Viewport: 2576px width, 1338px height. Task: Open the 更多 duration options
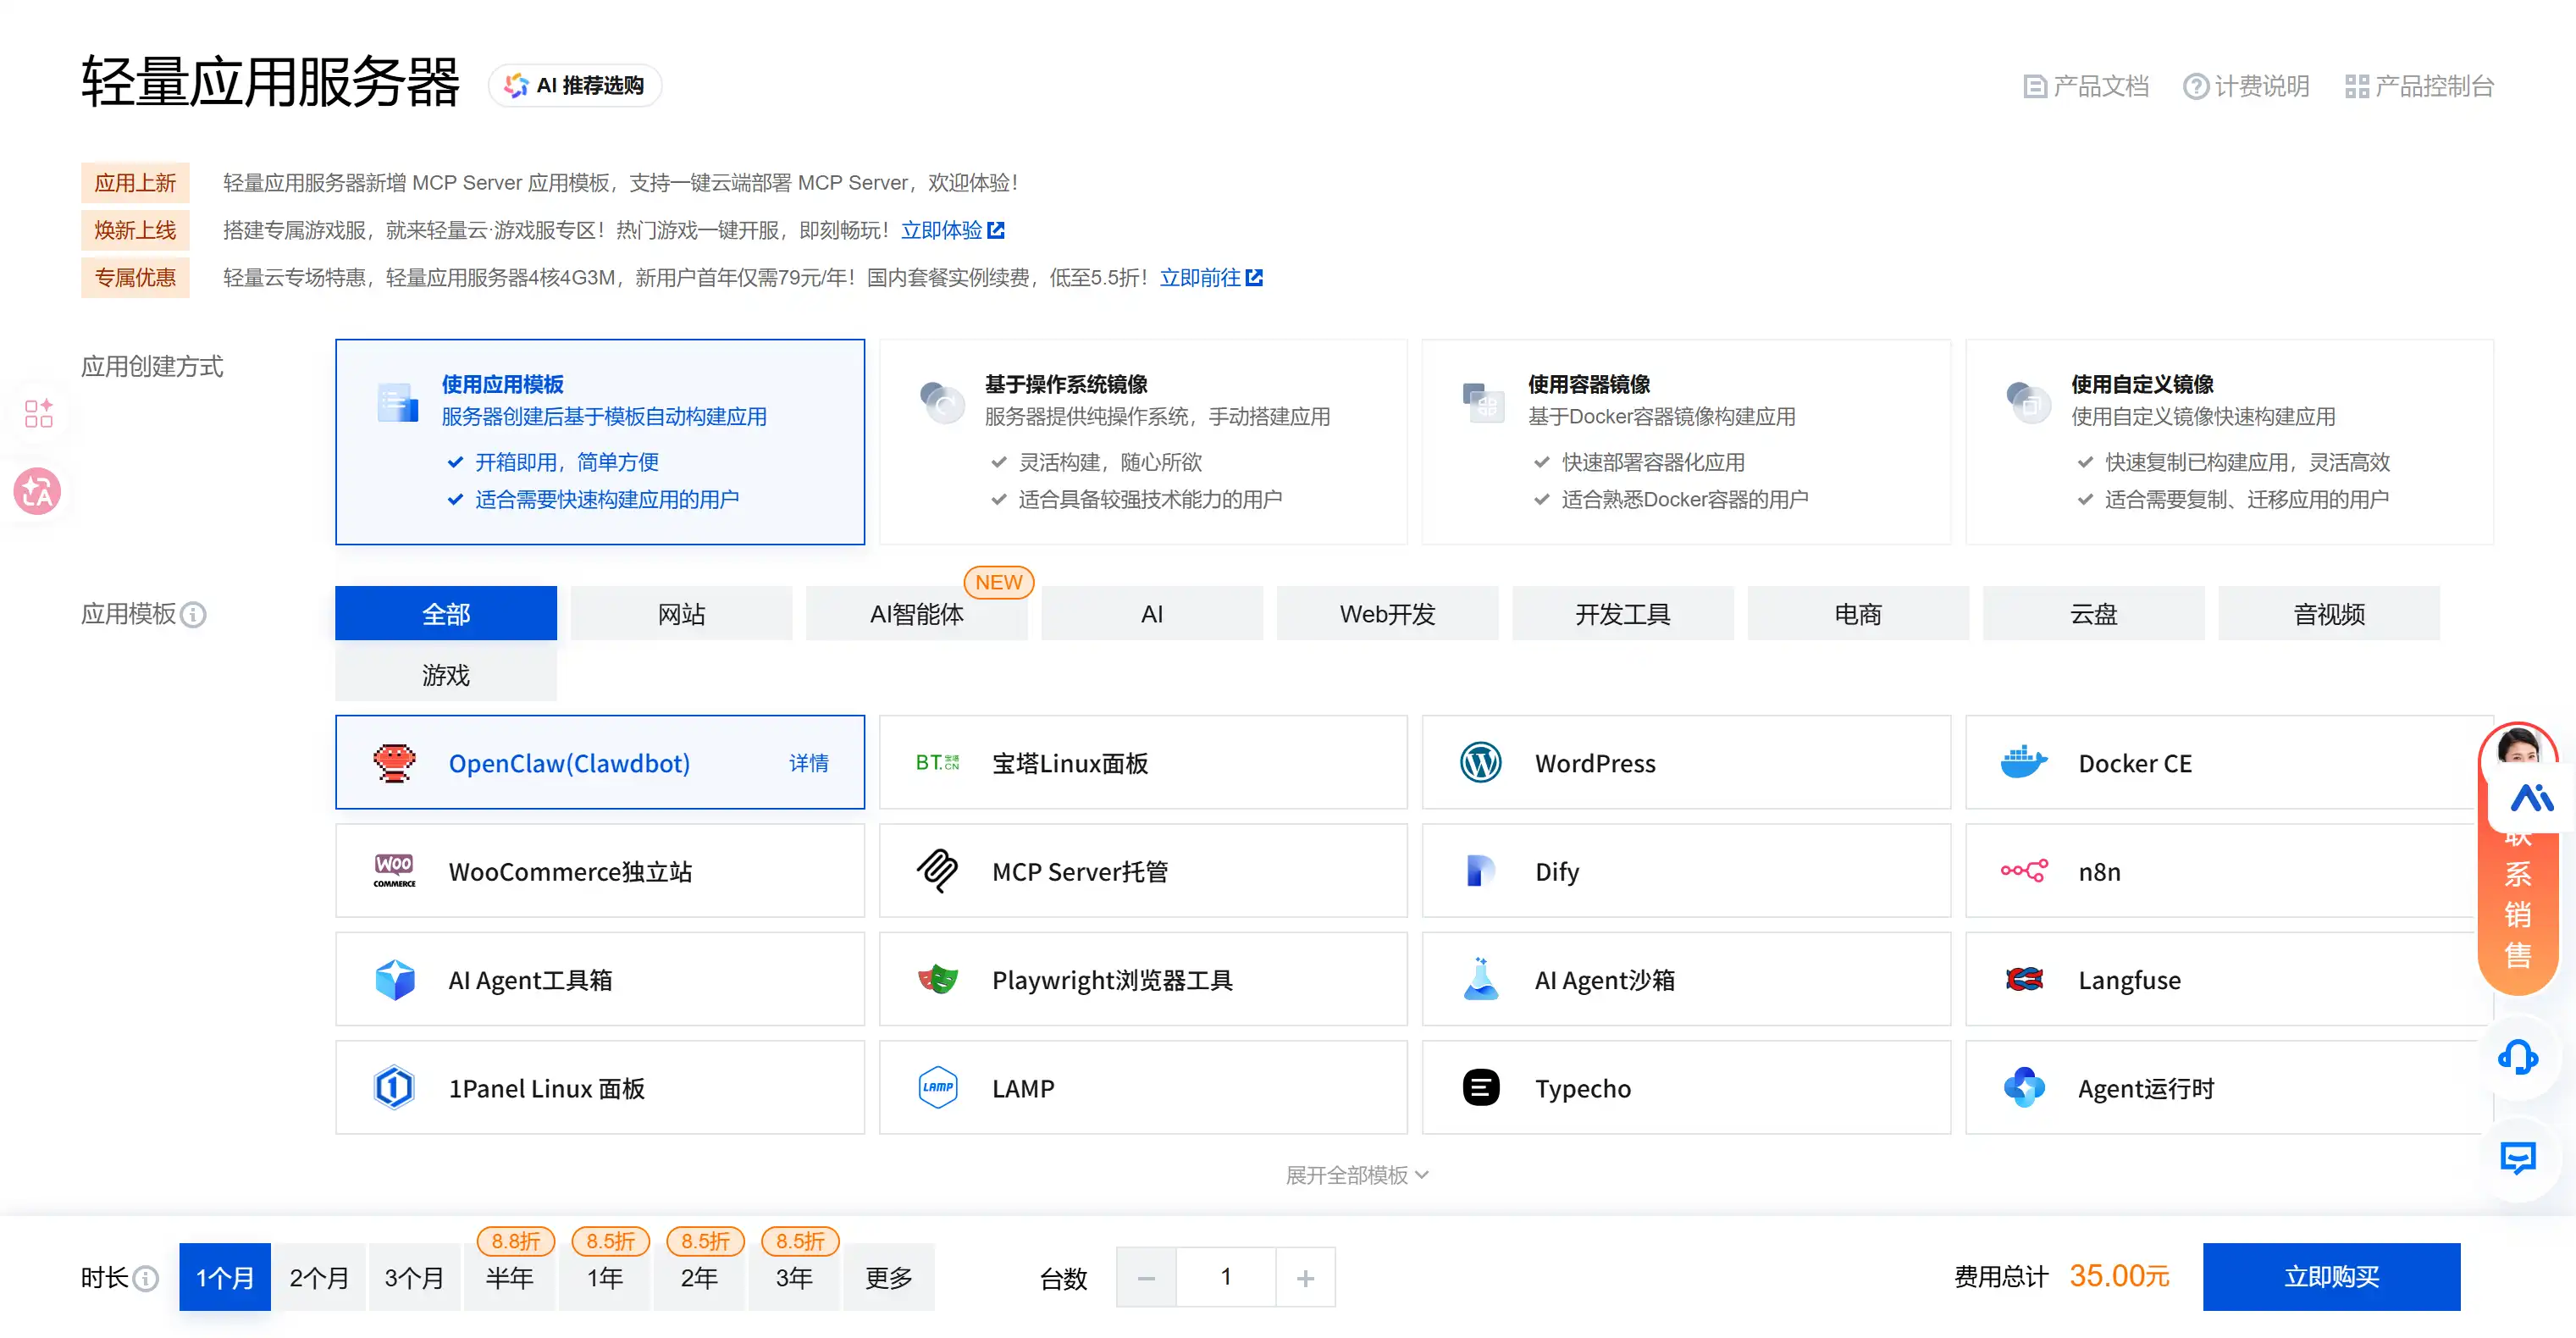[888, 1277]
